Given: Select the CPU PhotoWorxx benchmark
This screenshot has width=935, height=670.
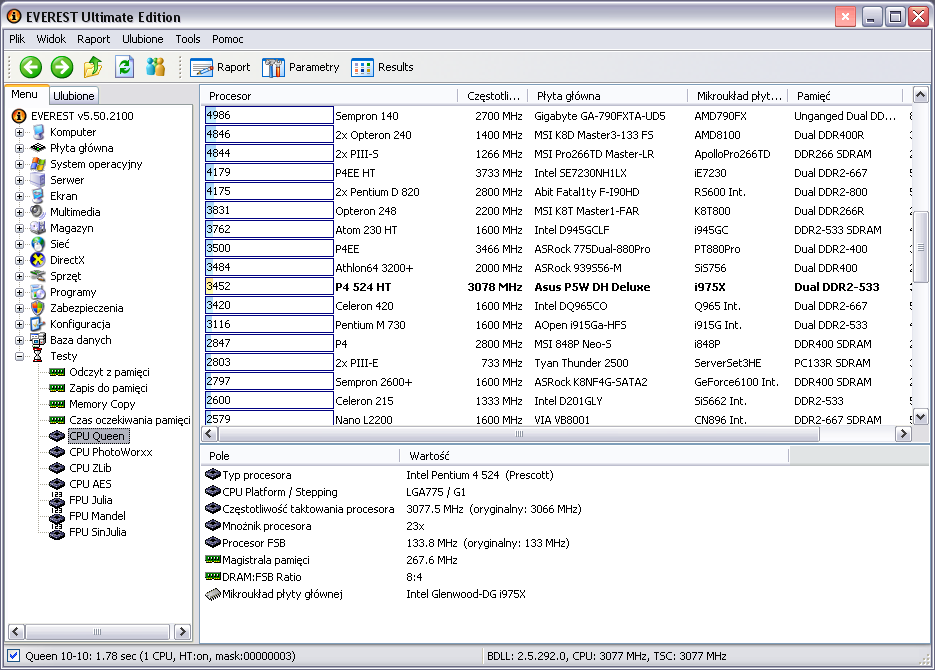Looking at the screenshot, I should tap(110, 452).
